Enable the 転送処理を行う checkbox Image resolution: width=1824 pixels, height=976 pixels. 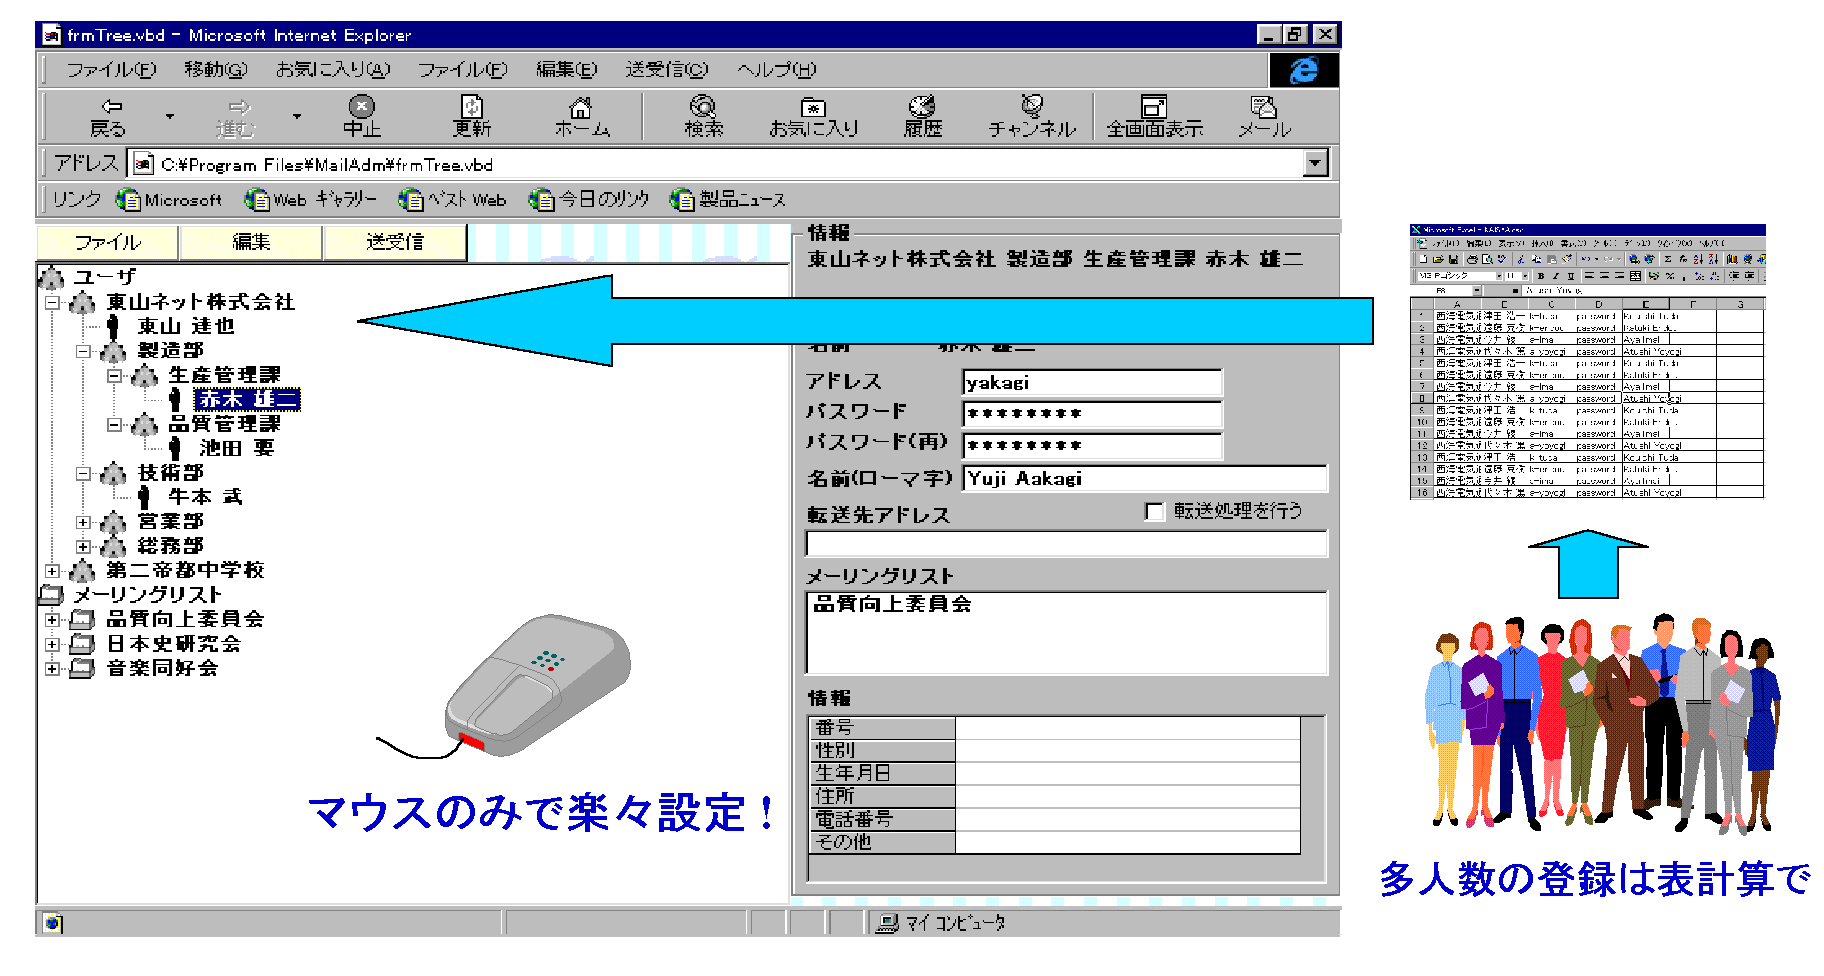coord(1154,512)
